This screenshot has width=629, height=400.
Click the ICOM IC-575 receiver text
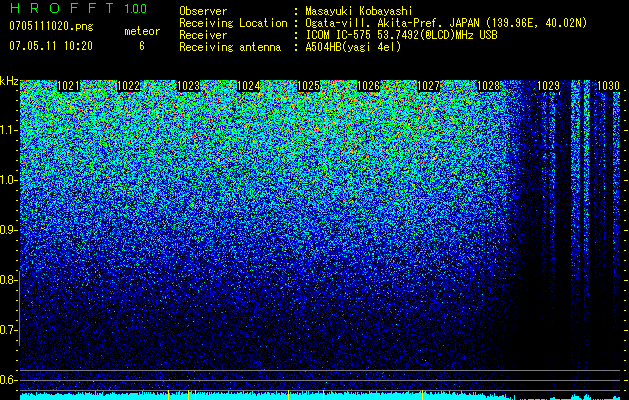(401, 35)
